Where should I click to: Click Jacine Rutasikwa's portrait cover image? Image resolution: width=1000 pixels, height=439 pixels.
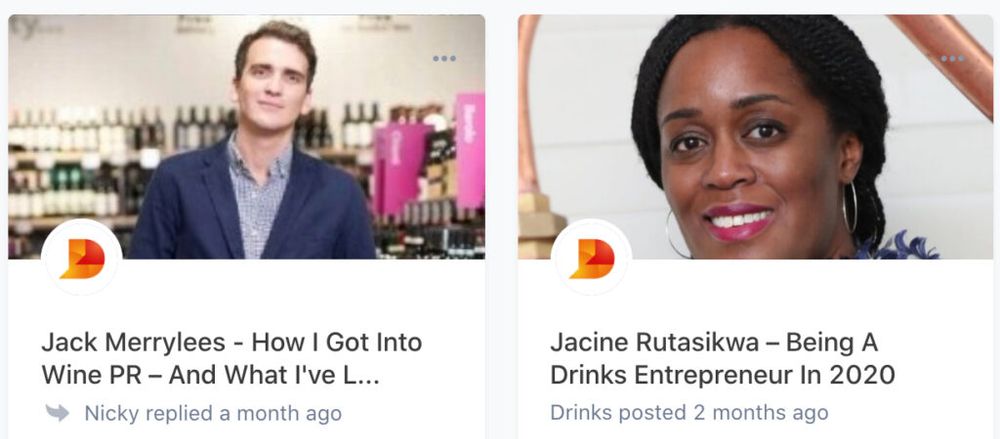tap(755, 137)
